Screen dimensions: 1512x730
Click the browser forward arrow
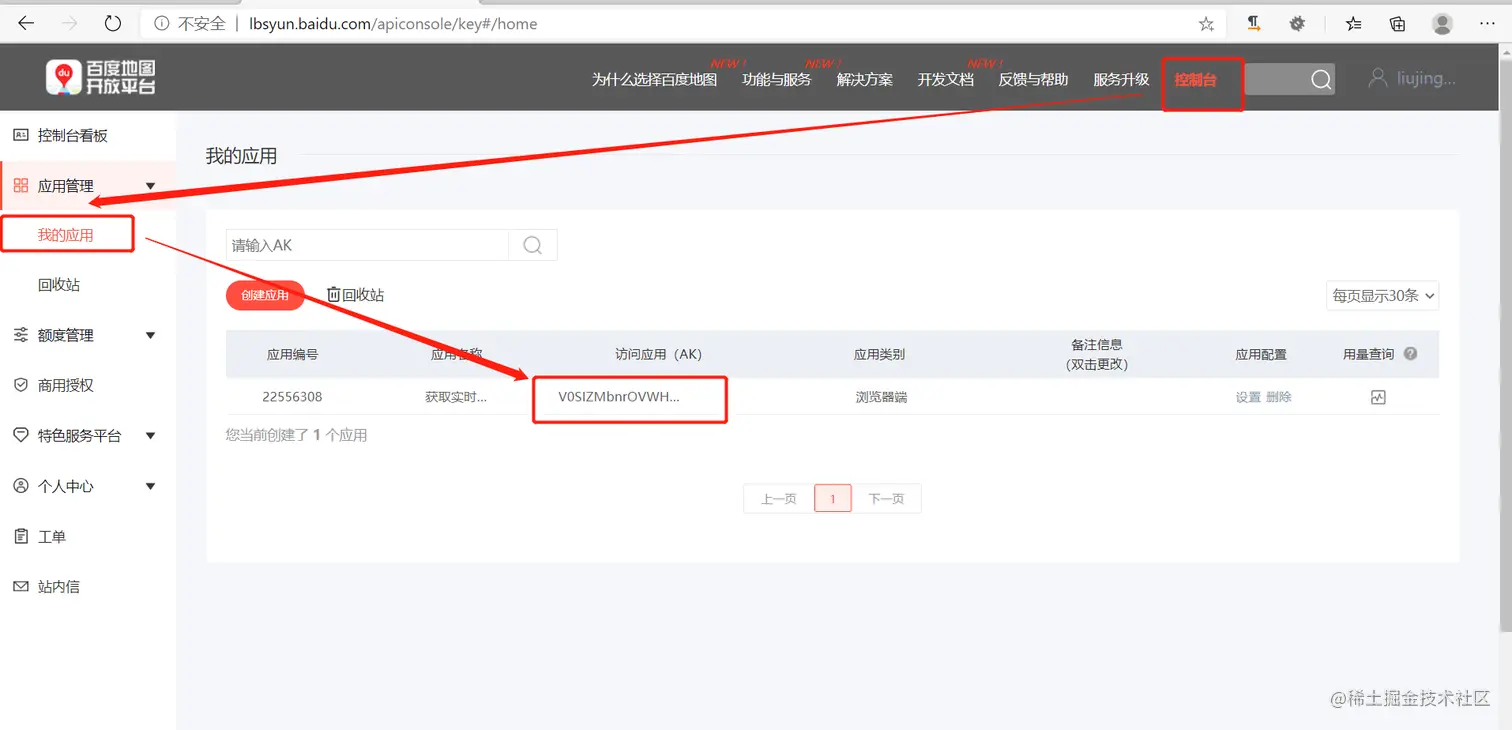(70, 23)
